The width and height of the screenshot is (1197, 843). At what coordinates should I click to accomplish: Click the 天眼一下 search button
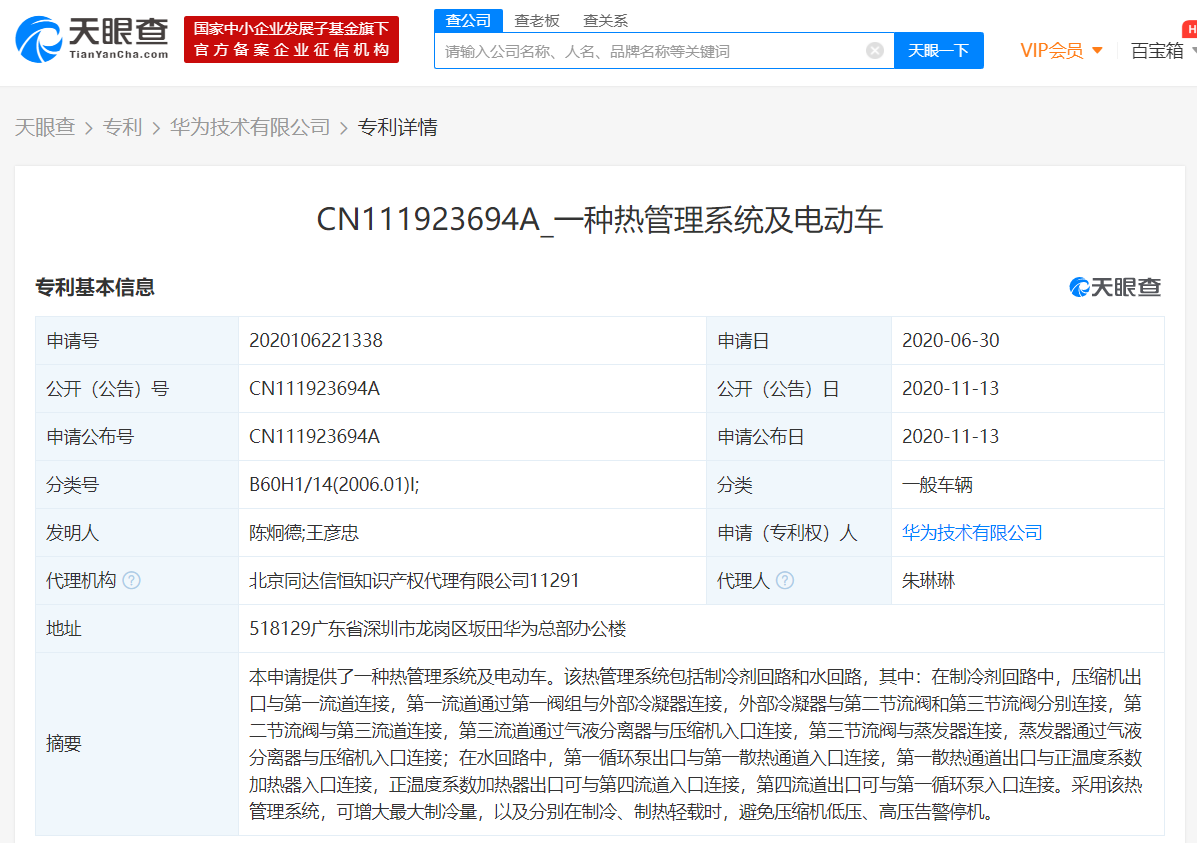pyautogui.click(x=938, y=50)
